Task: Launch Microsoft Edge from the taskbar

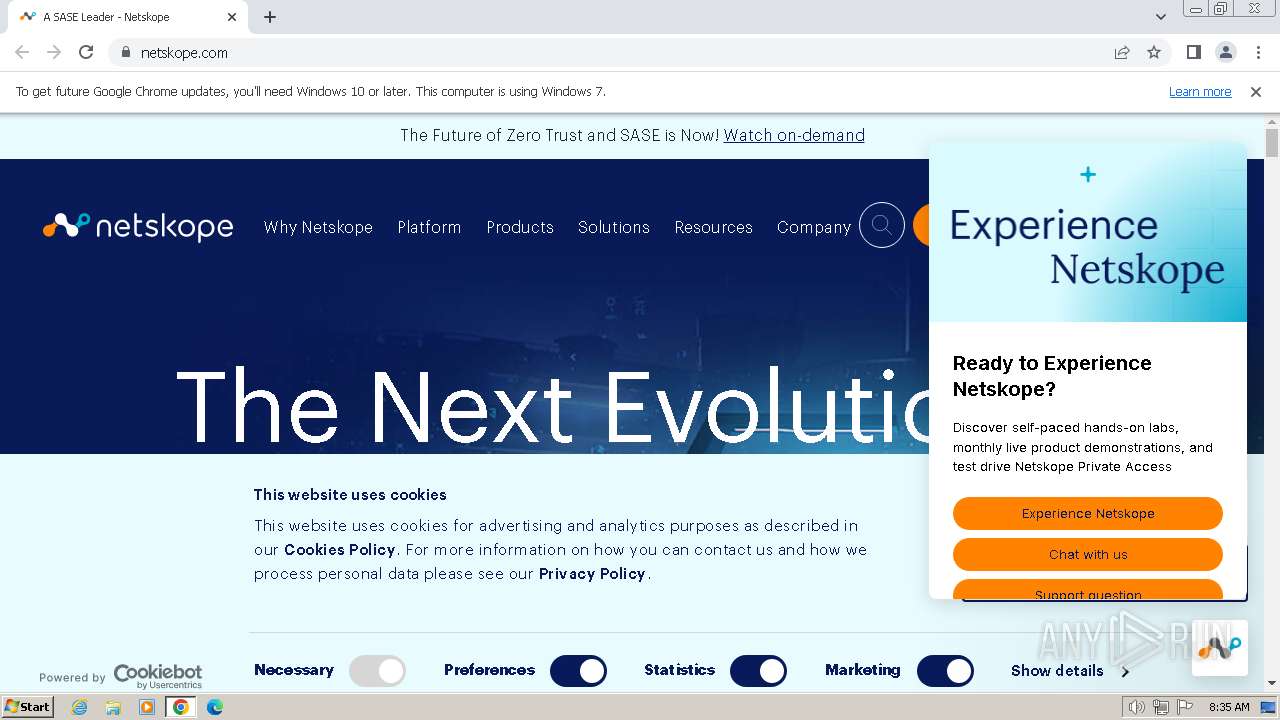Action: coord(214,707)
